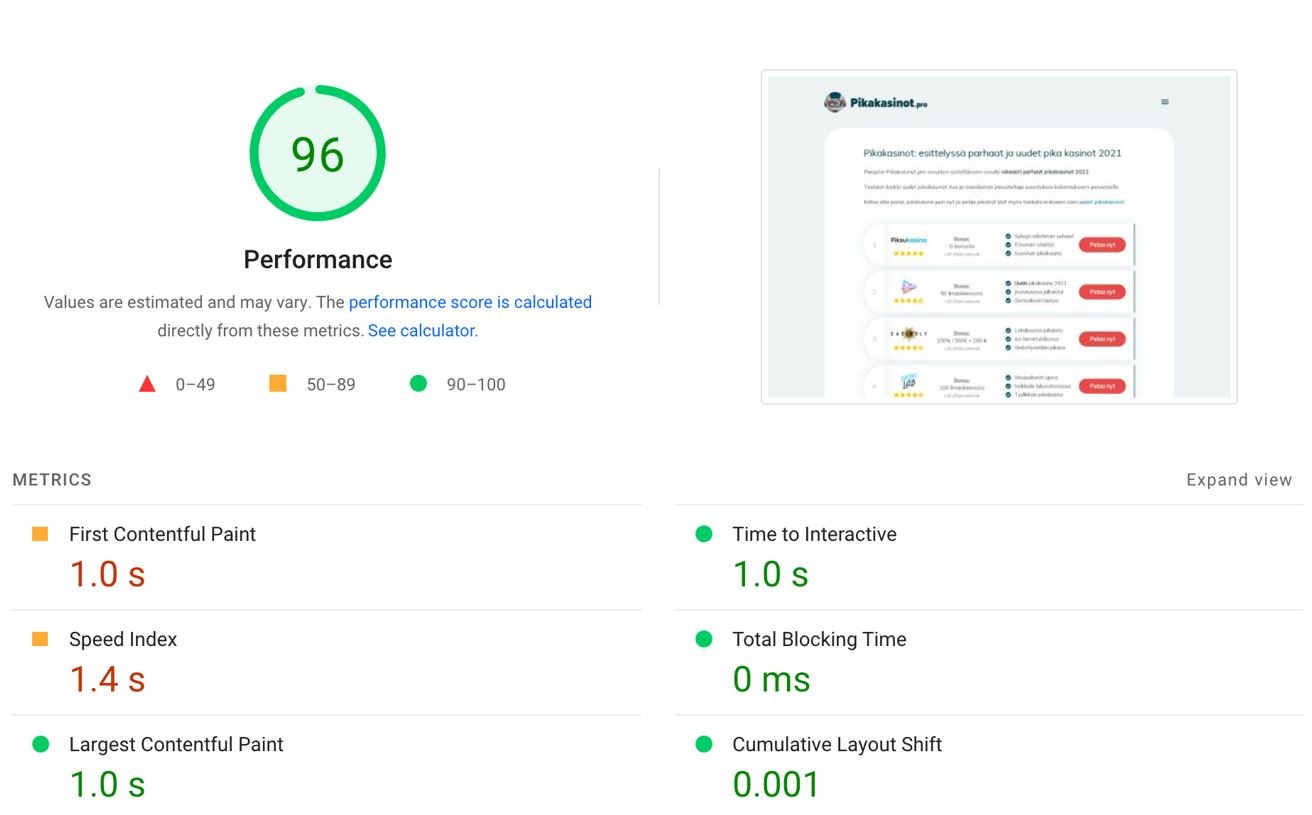This screenshot has width=1312, height=815.
Task: Click the METRICS section header
Action: [52, 480]
